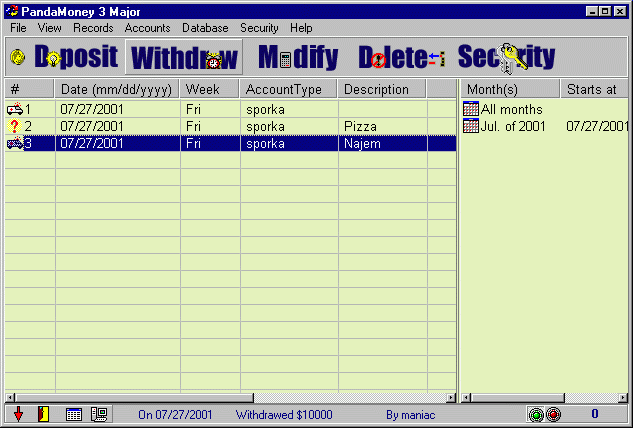Open the File menu

point(18,28)
